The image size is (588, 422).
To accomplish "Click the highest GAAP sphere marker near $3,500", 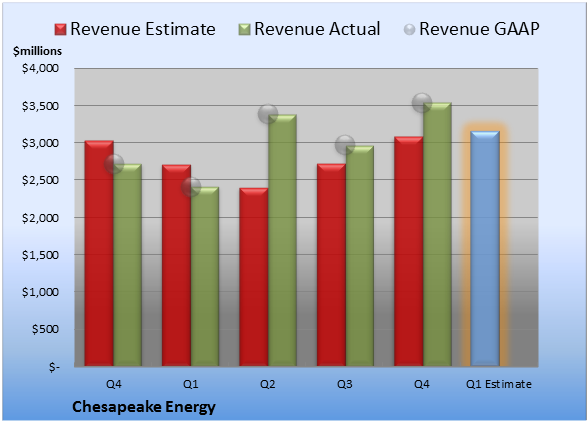I will coord(422,102).
